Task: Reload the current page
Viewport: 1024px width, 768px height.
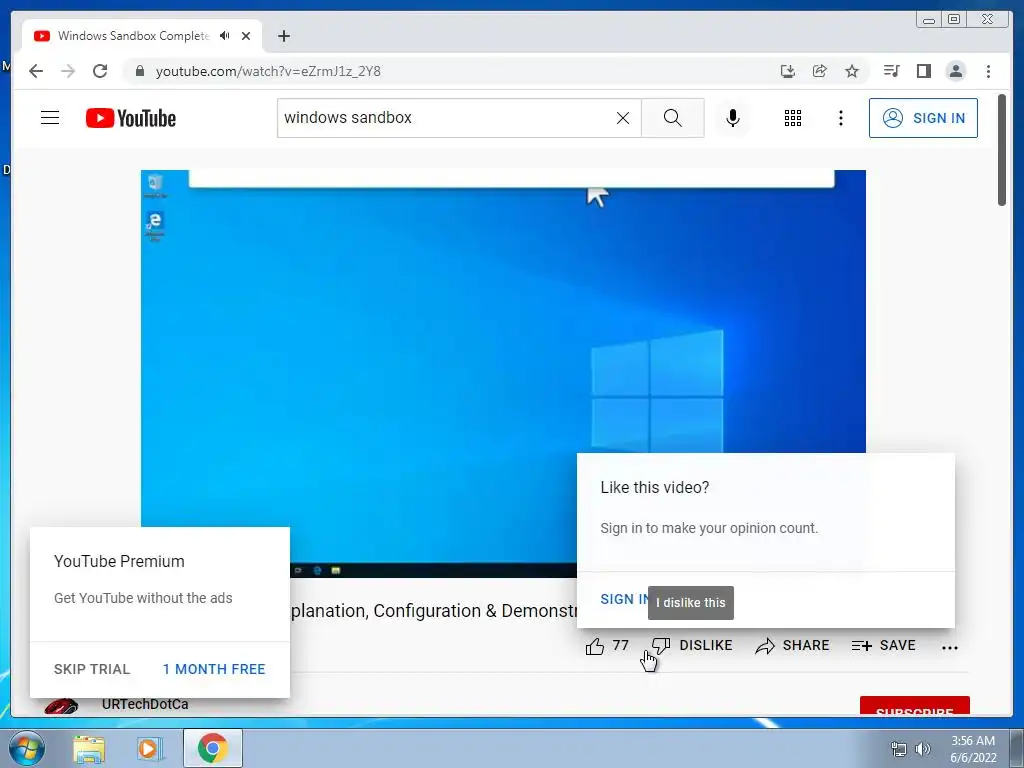Action: 100,71
